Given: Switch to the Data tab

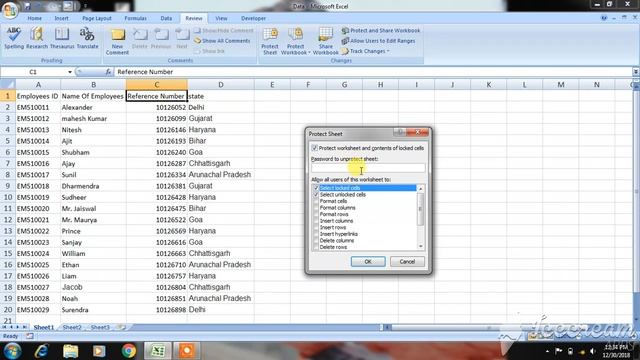Looking at the screenshot, I should [x=166, y=18].
